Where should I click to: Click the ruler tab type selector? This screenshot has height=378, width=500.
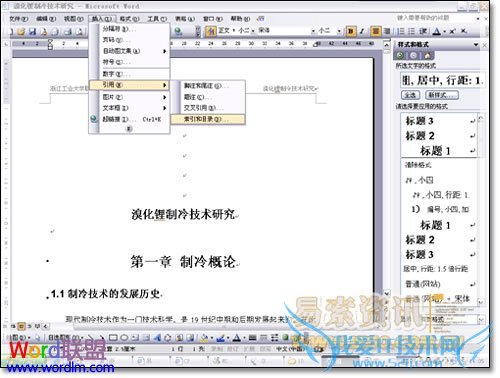6,44
